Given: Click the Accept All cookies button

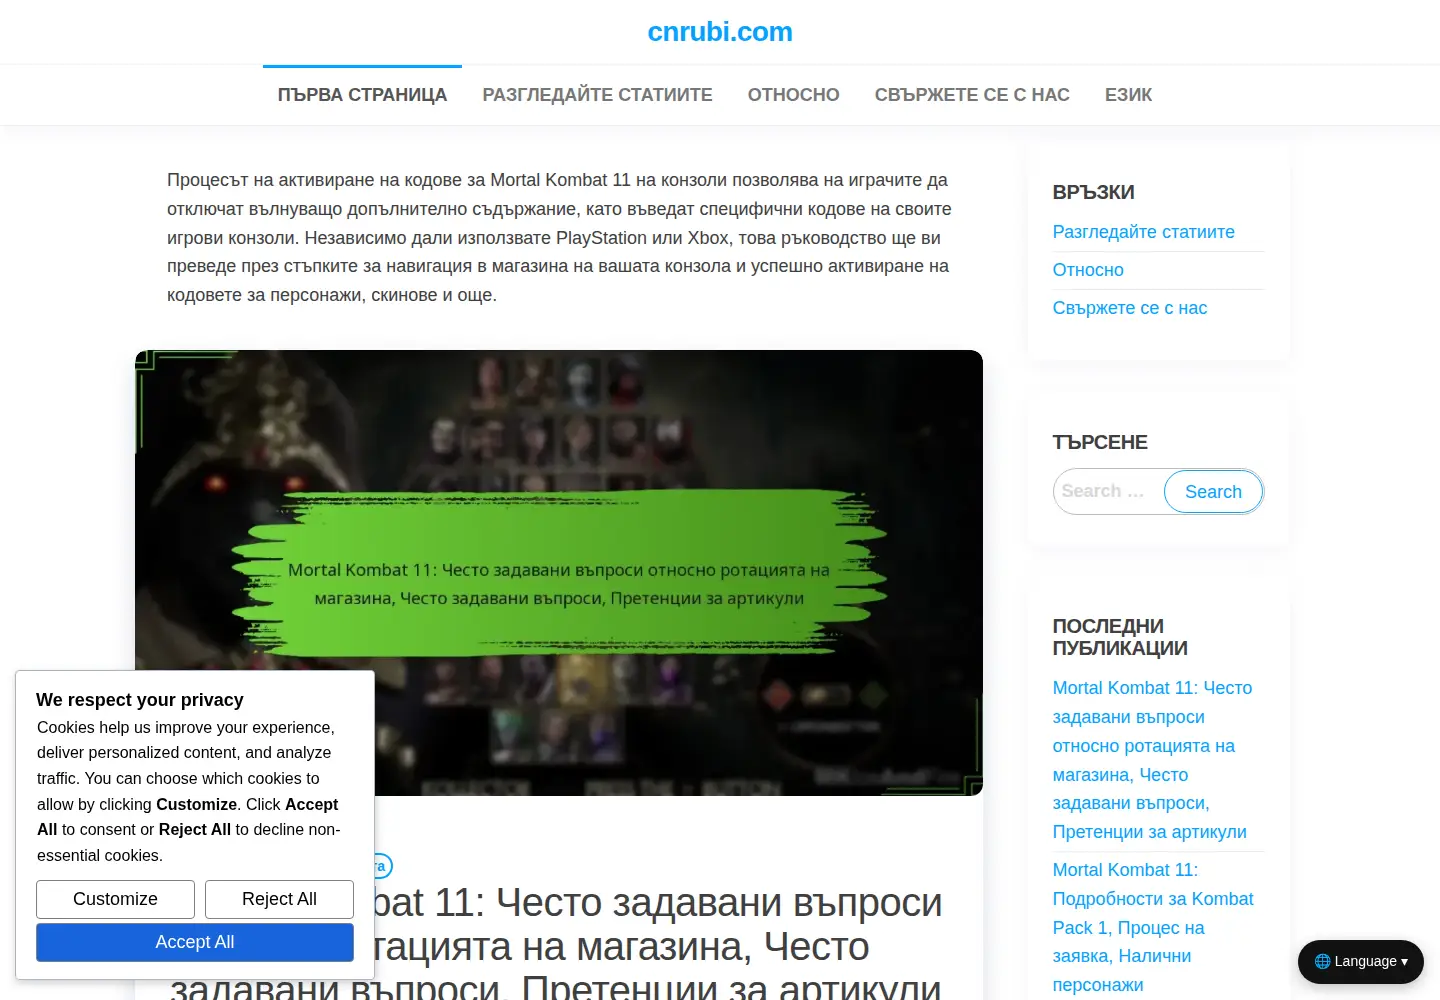Looking at the screenshot, I should click(x=195, y=942).
